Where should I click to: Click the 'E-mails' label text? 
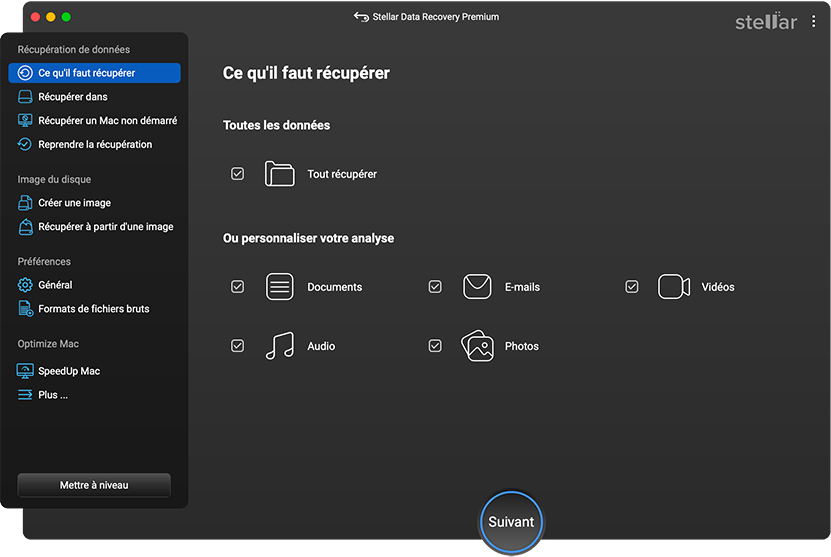522,287
